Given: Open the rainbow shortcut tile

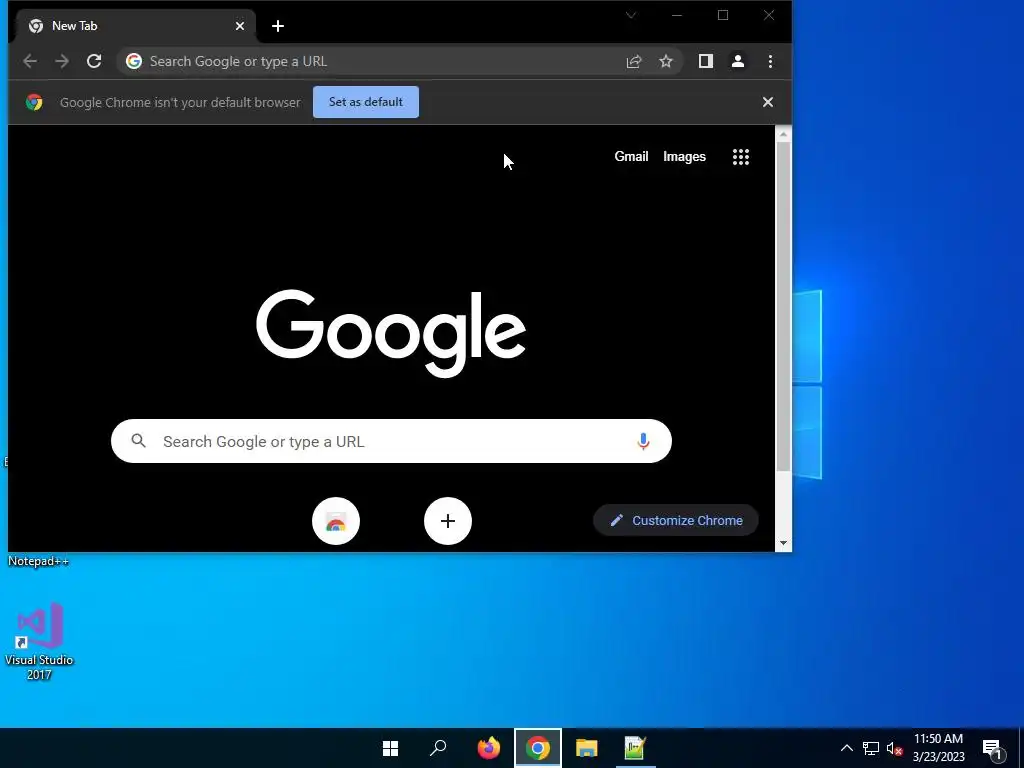Looking at the screenshot, I should tap(336, 521).
